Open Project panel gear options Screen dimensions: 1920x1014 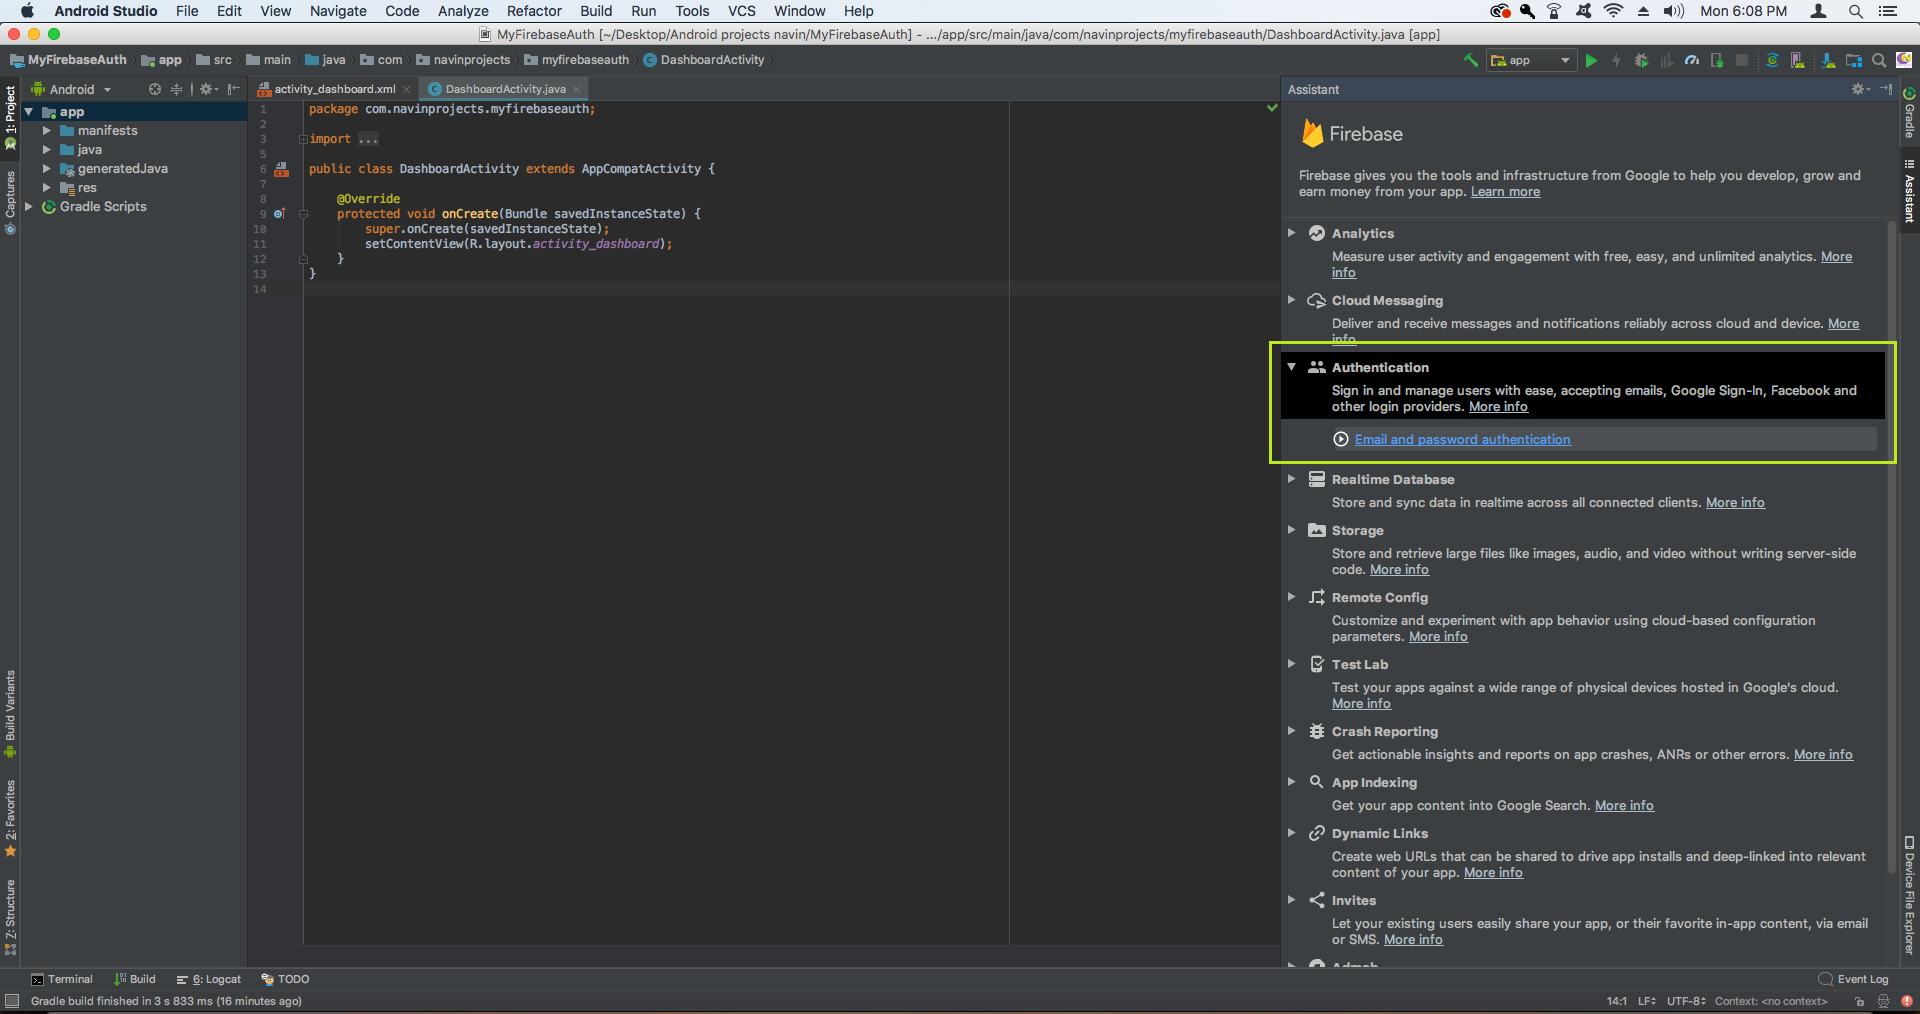point(208,89)
